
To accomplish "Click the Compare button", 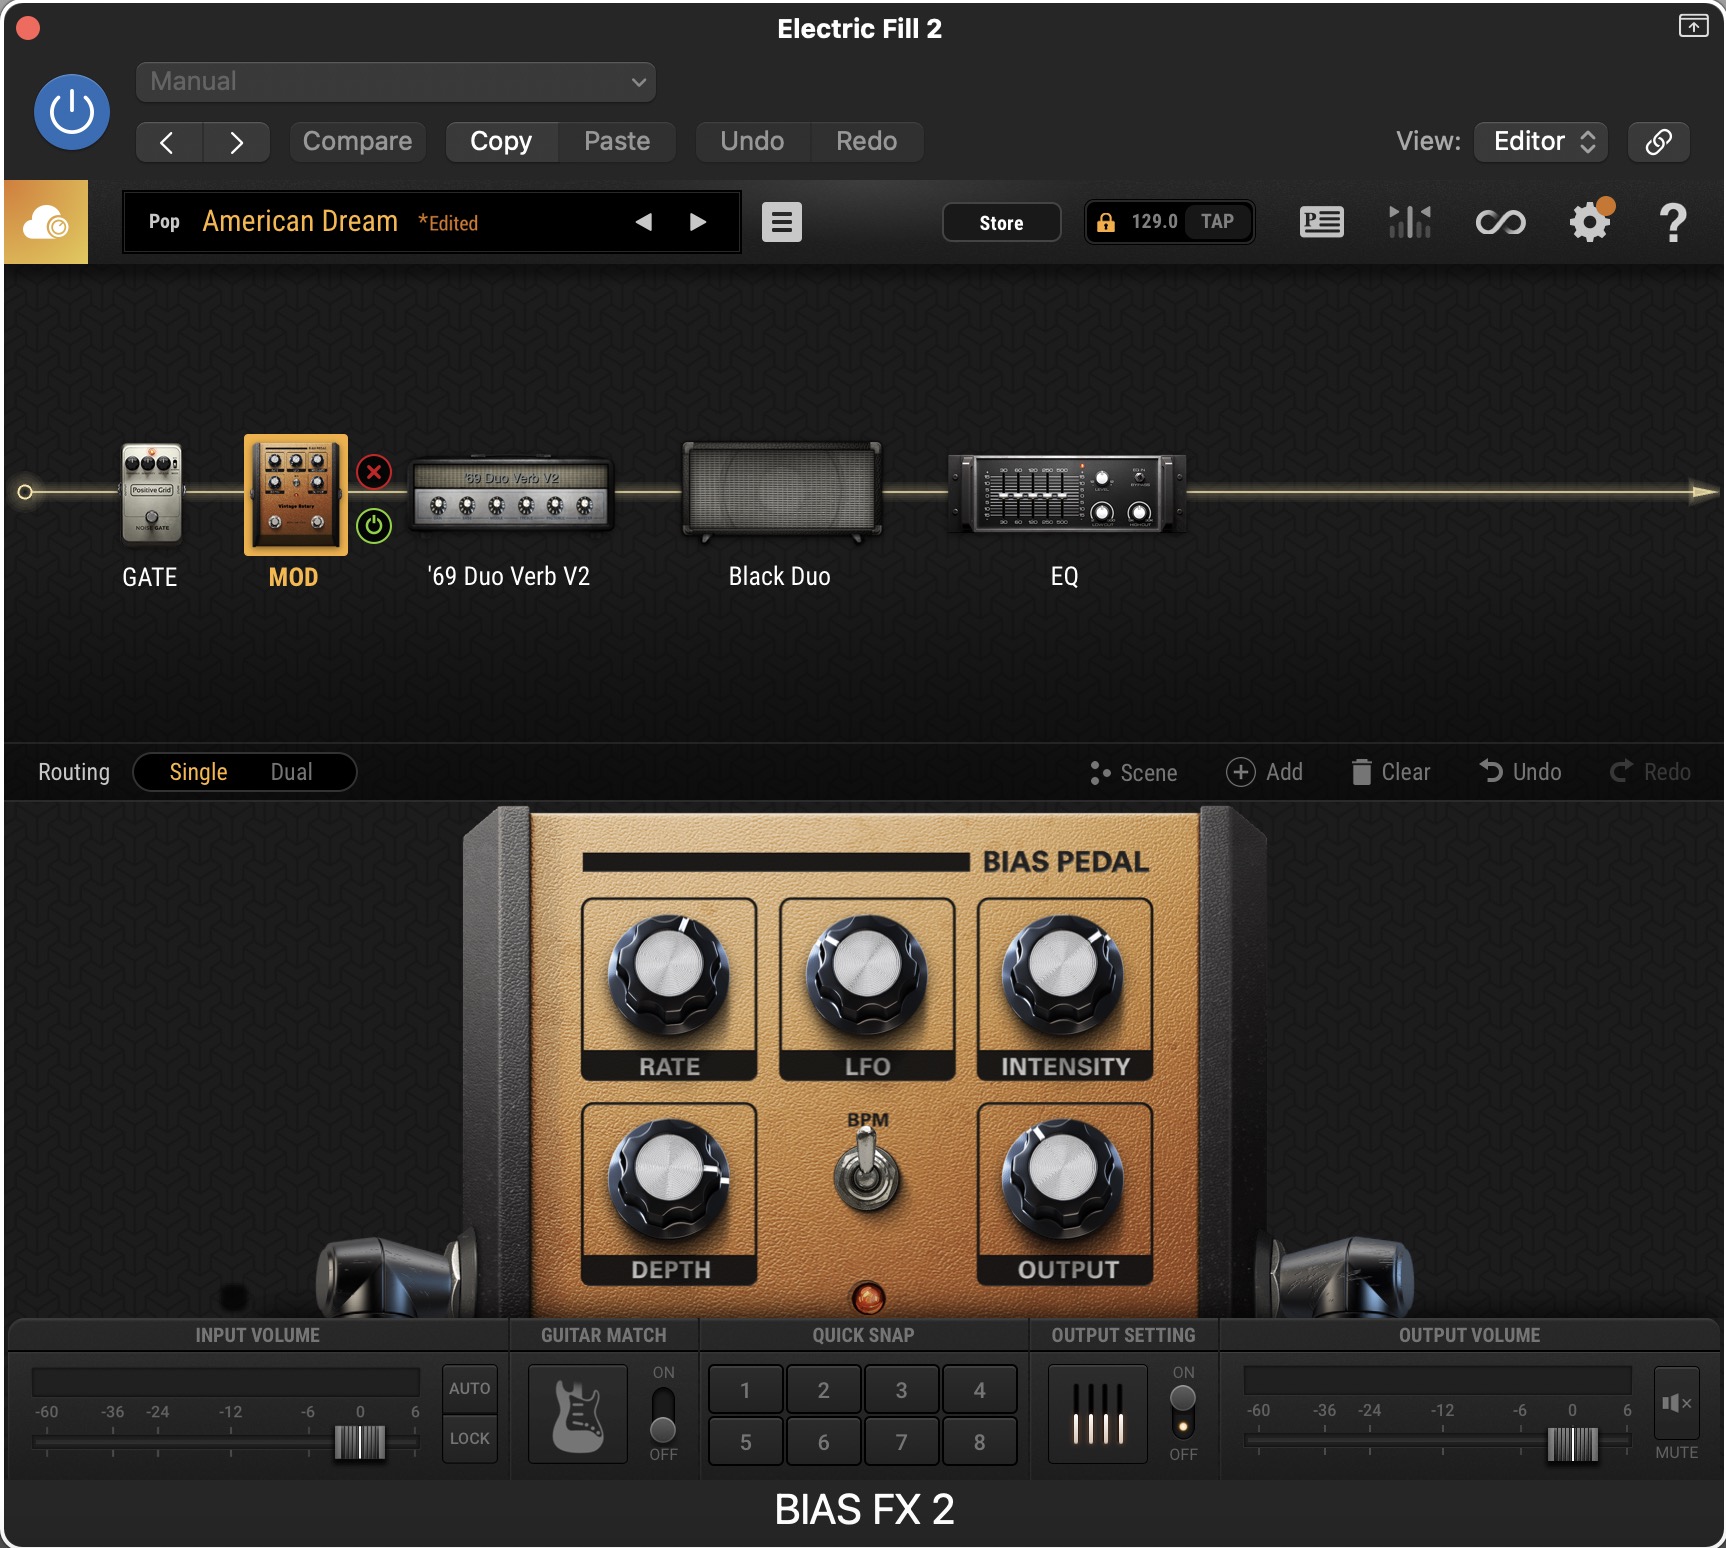I will (357, 142).
